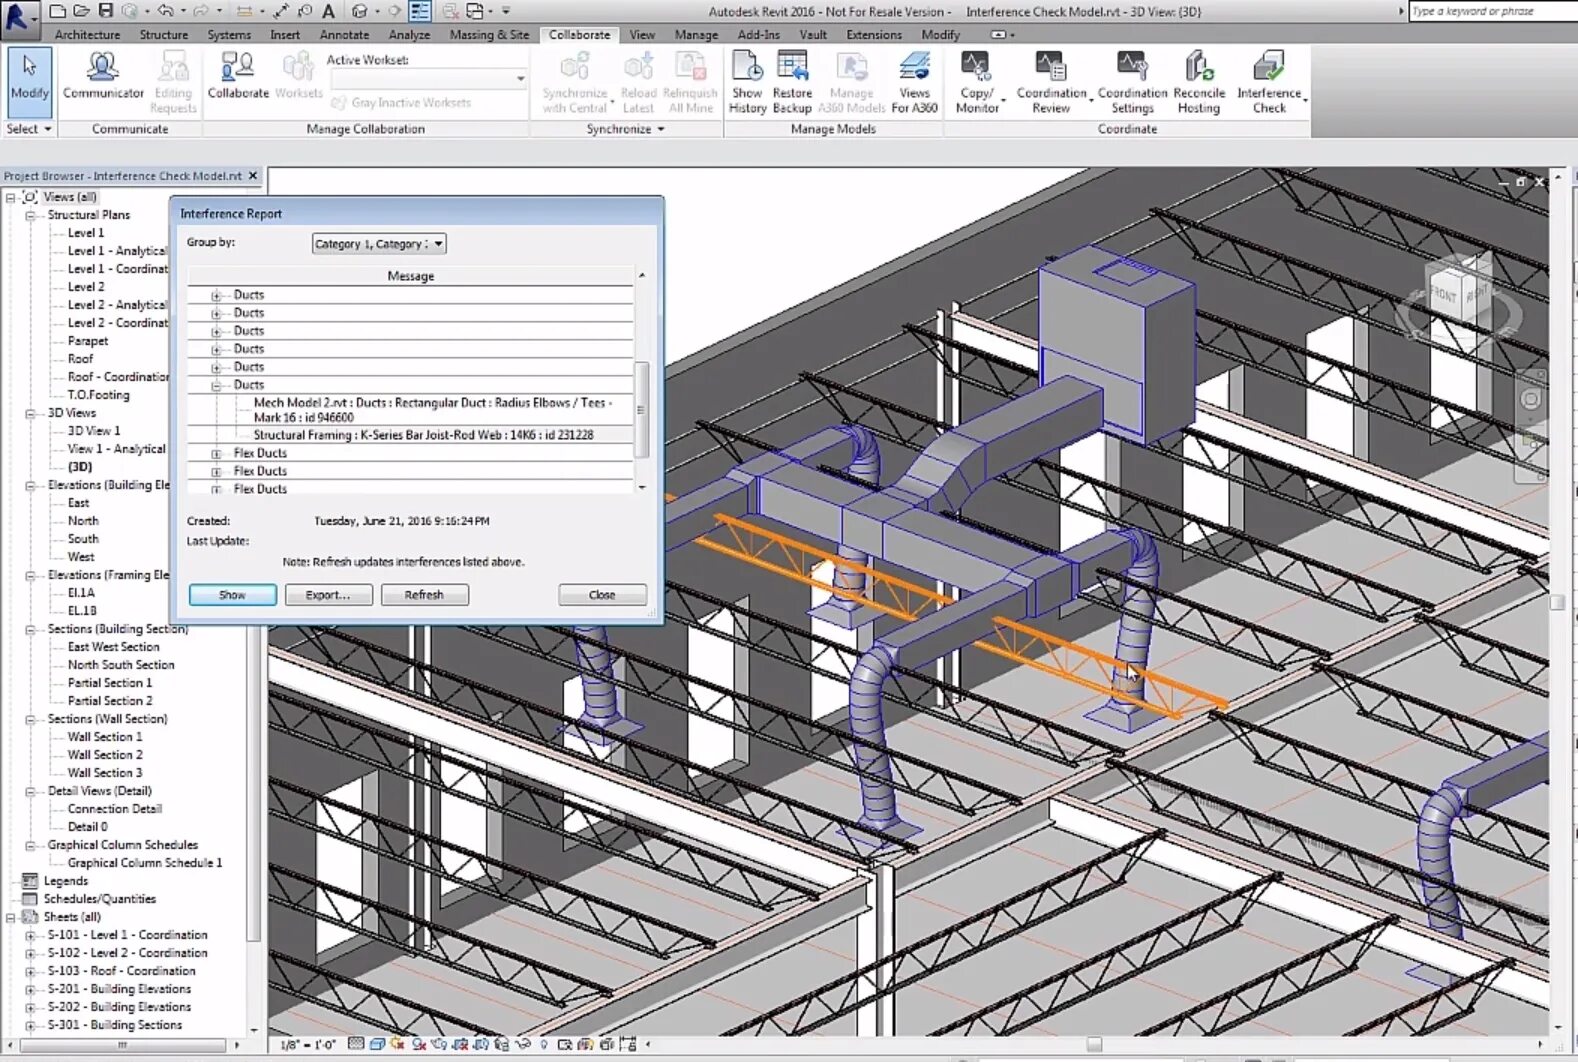The image size is (1578, 1062).
Task: Click the Interference Report list scrollbar
Action: click(642, 409)
